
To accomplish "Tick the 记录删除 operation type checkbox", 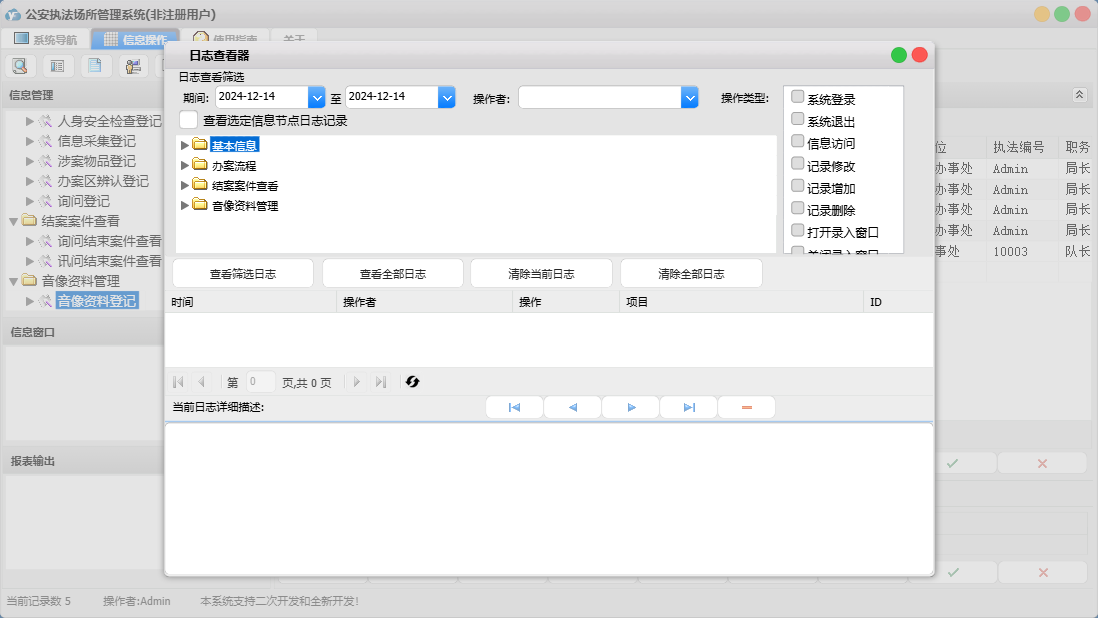I will 797,208.
